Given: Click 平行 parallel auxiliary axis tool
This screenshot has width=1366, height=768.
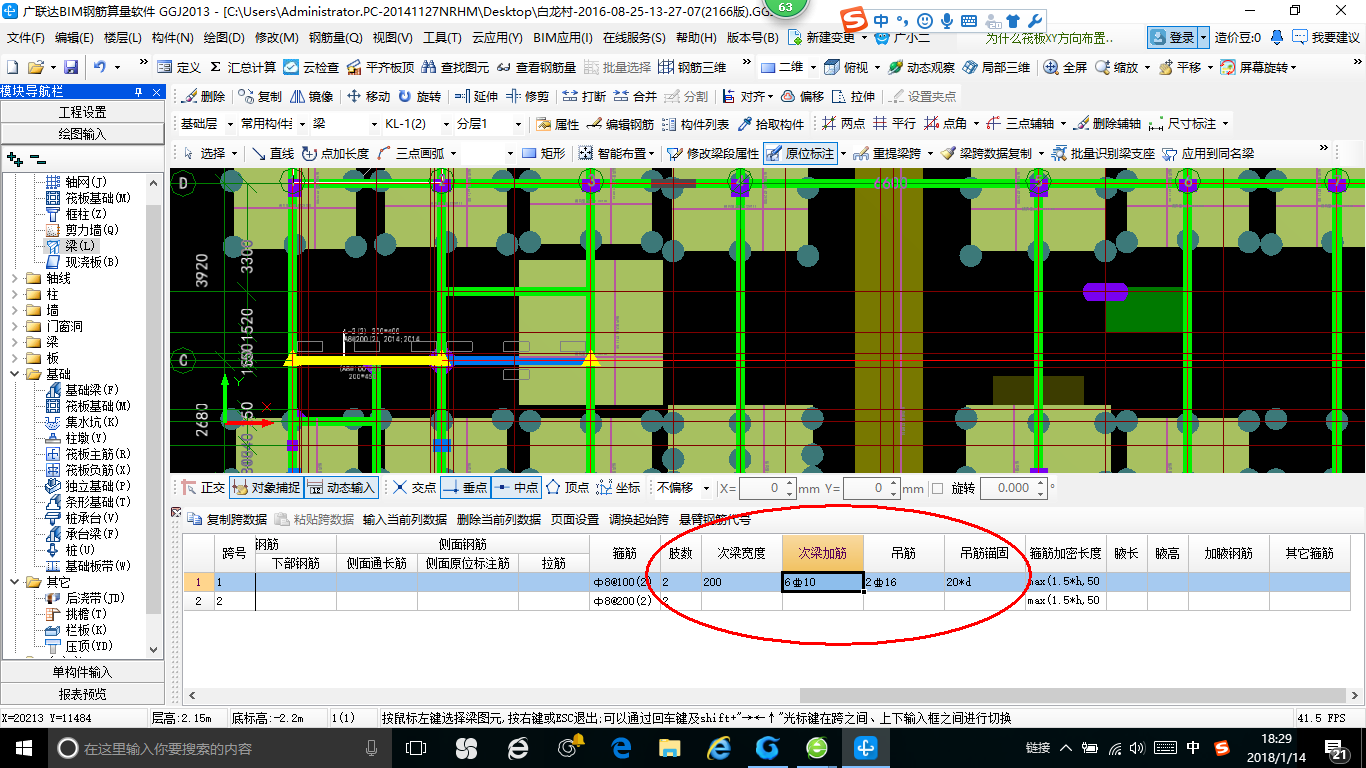Looking at the screenshot, I should [894, 124].
